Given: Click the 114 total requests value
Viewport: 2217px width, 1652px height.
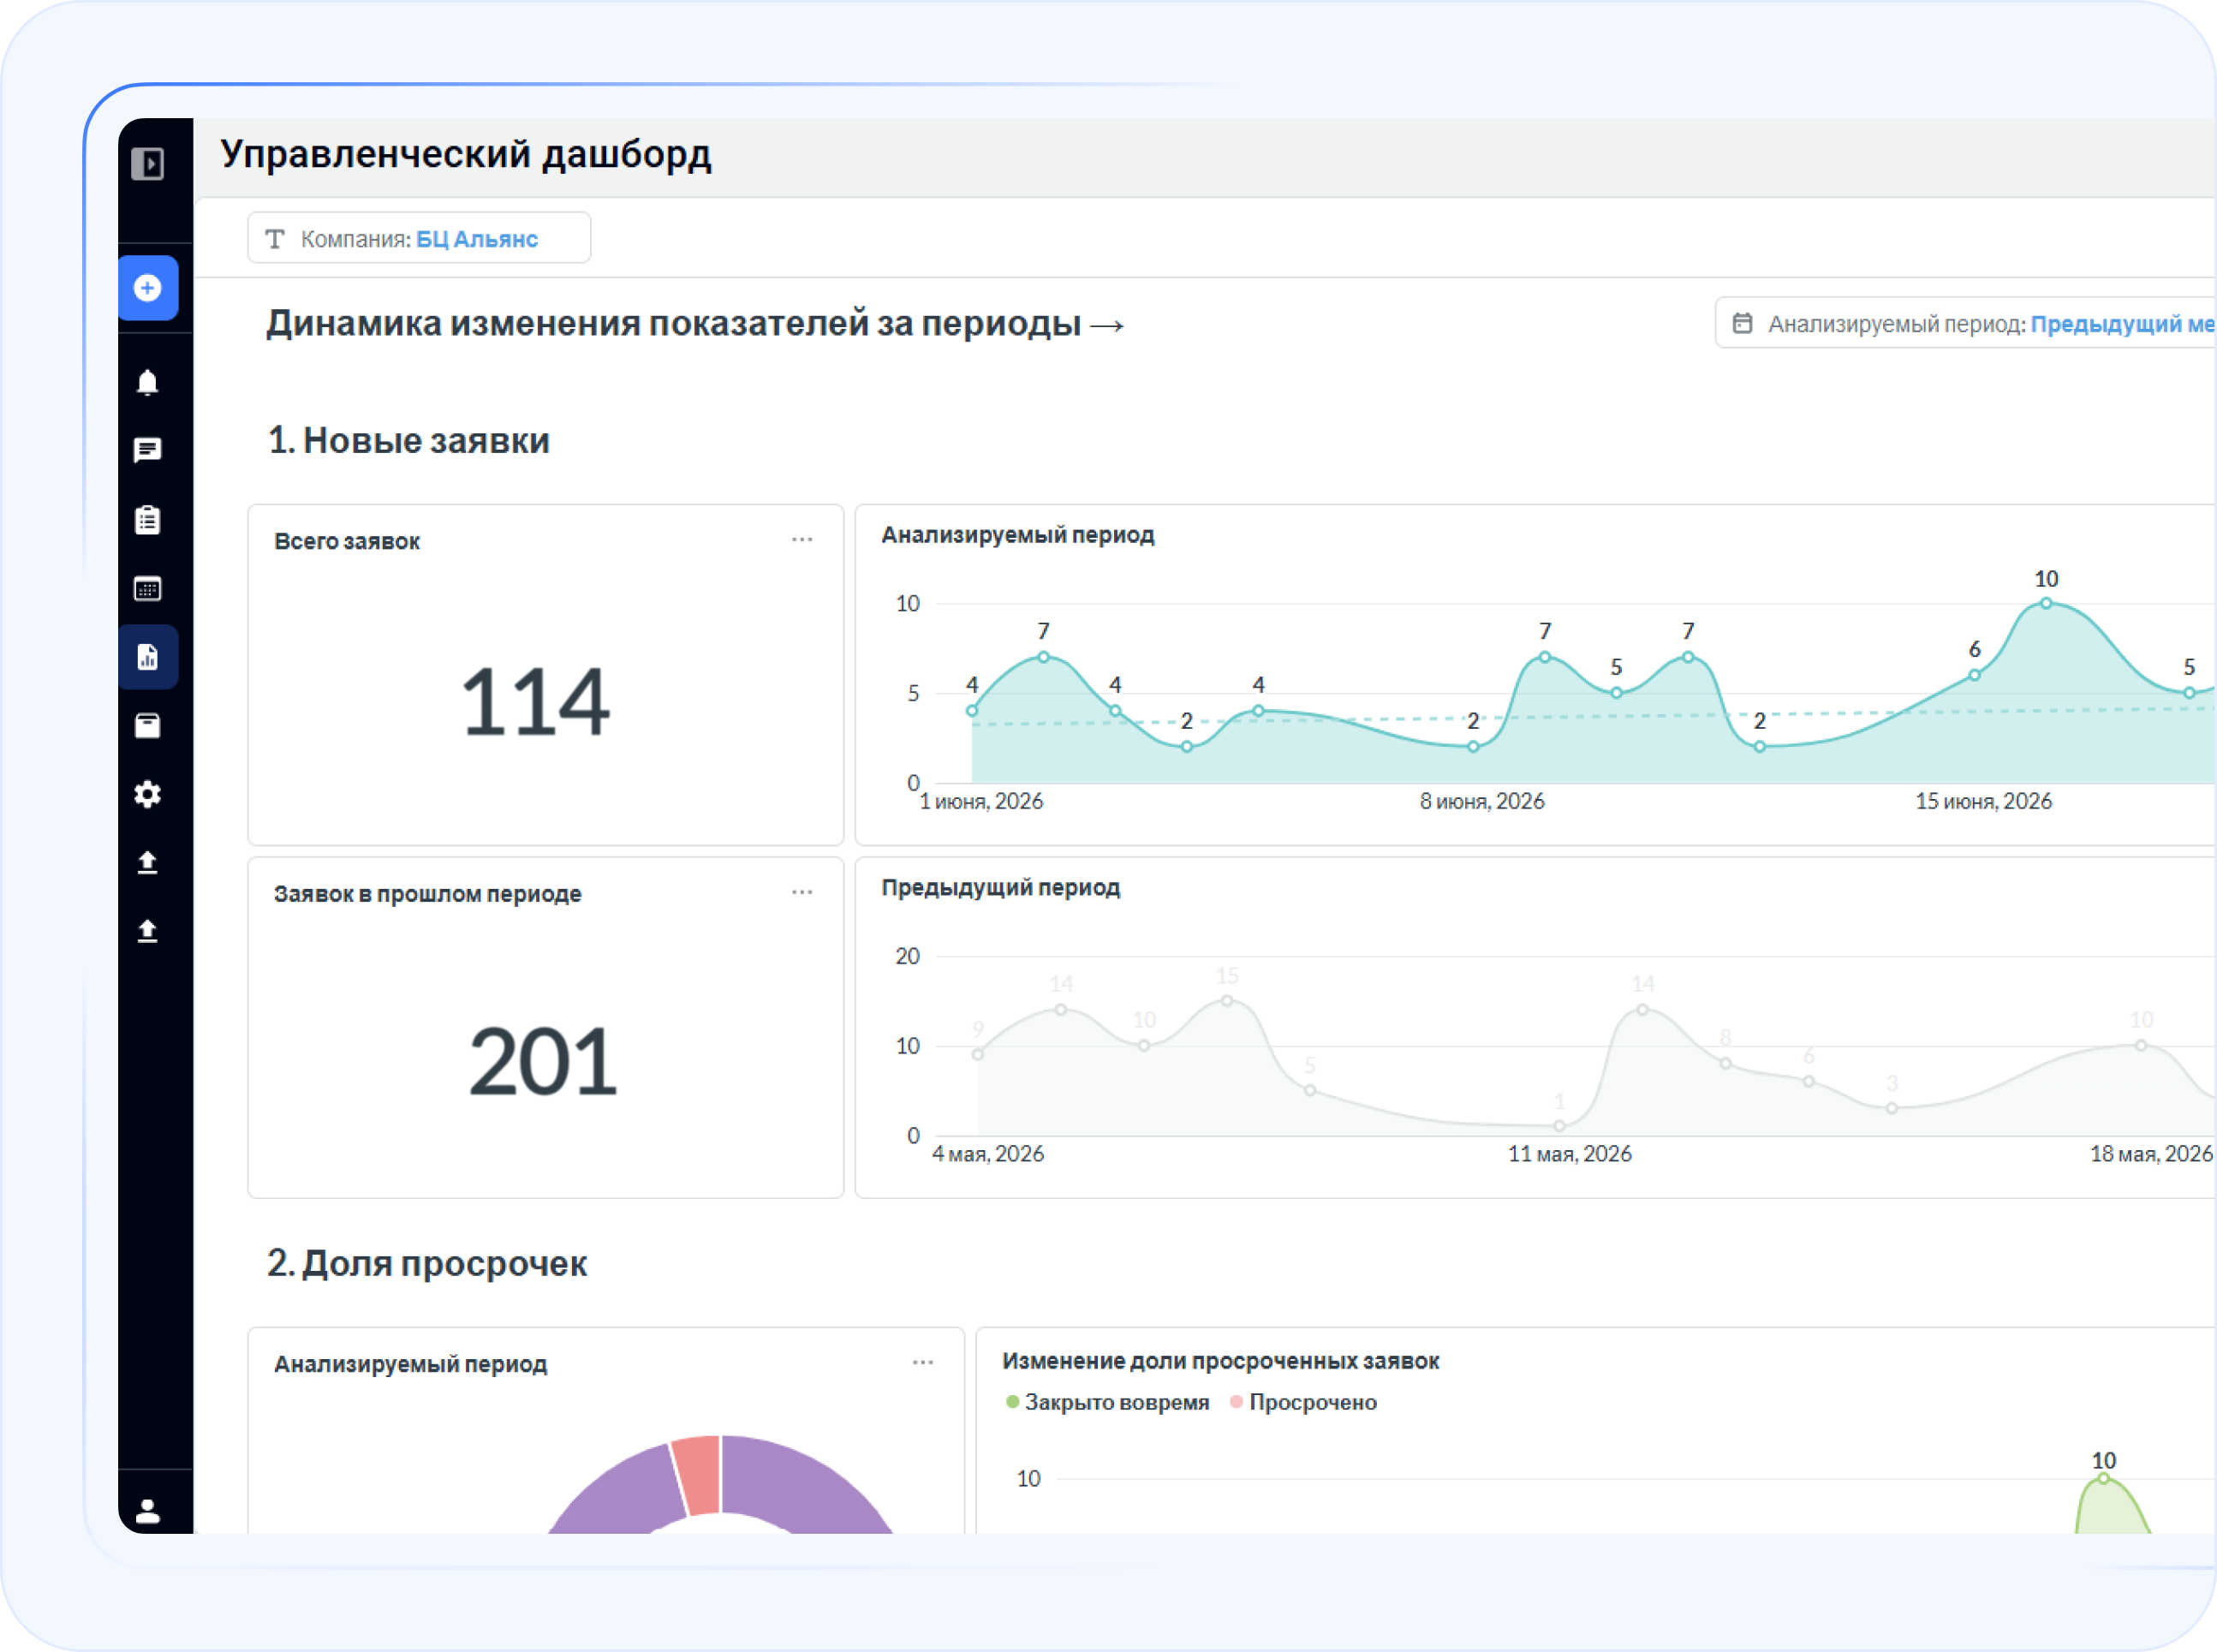Looking at the screenshot, I should tap(535, 702).
